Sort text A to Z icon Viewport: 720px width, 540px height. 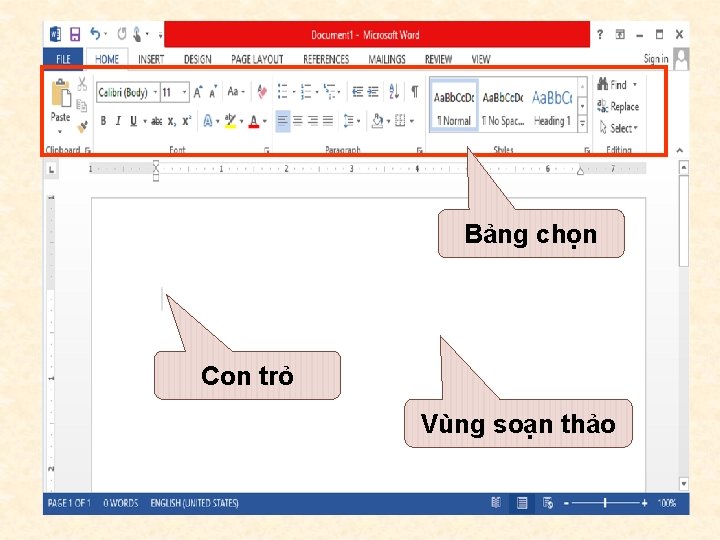pos(394,91)
